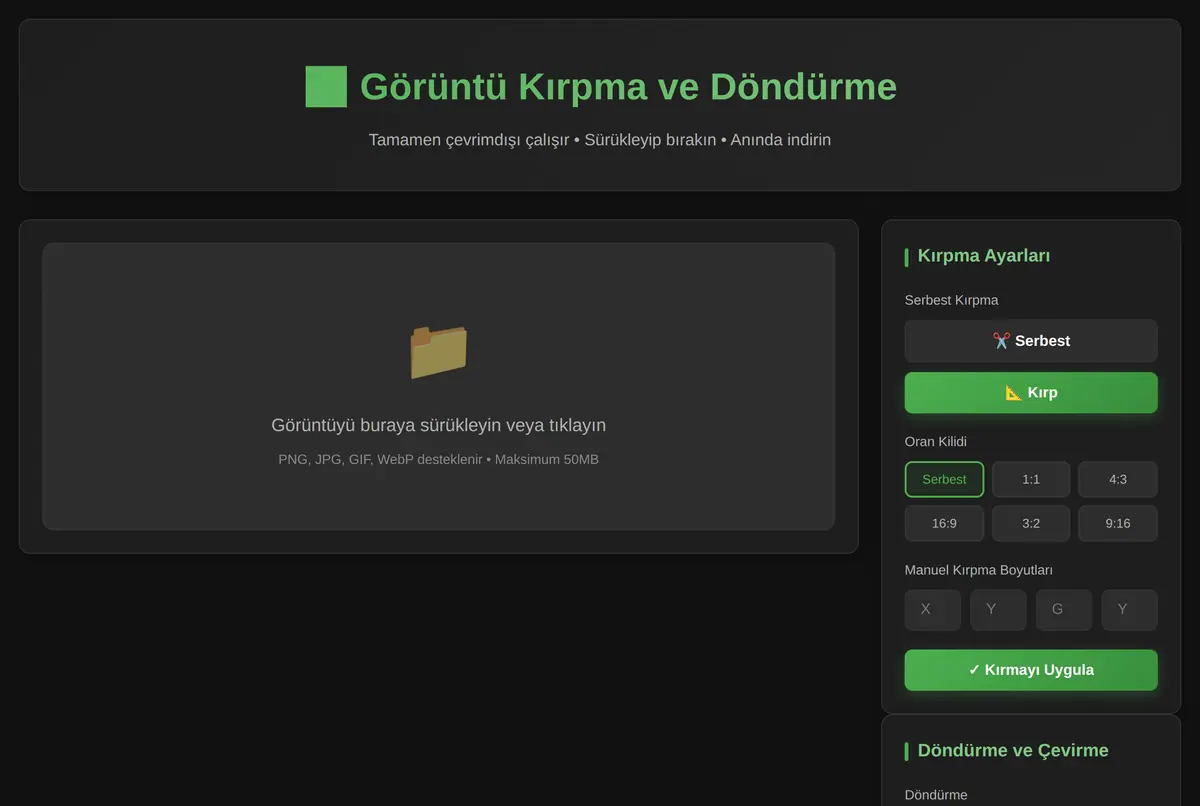Pick the 9:16 portrait ratio
Image resolution: width=1200 pixels, height=806 pixels.
[x=1118, y=523]
